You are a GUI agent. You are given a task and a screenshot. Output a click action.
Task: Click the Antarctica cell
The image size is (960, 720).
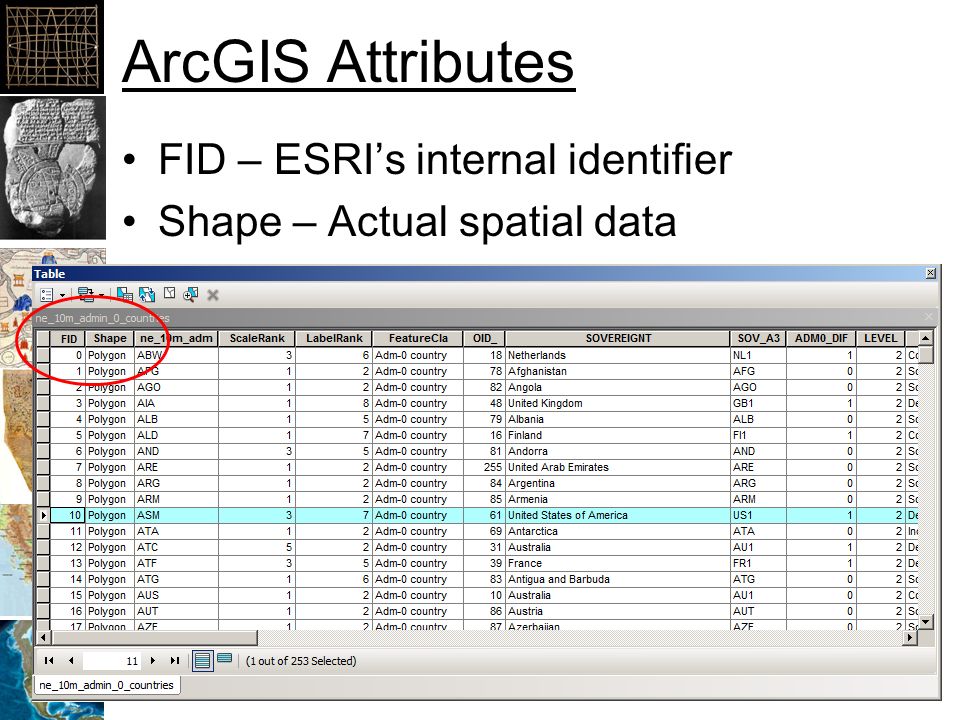[617, 531]
